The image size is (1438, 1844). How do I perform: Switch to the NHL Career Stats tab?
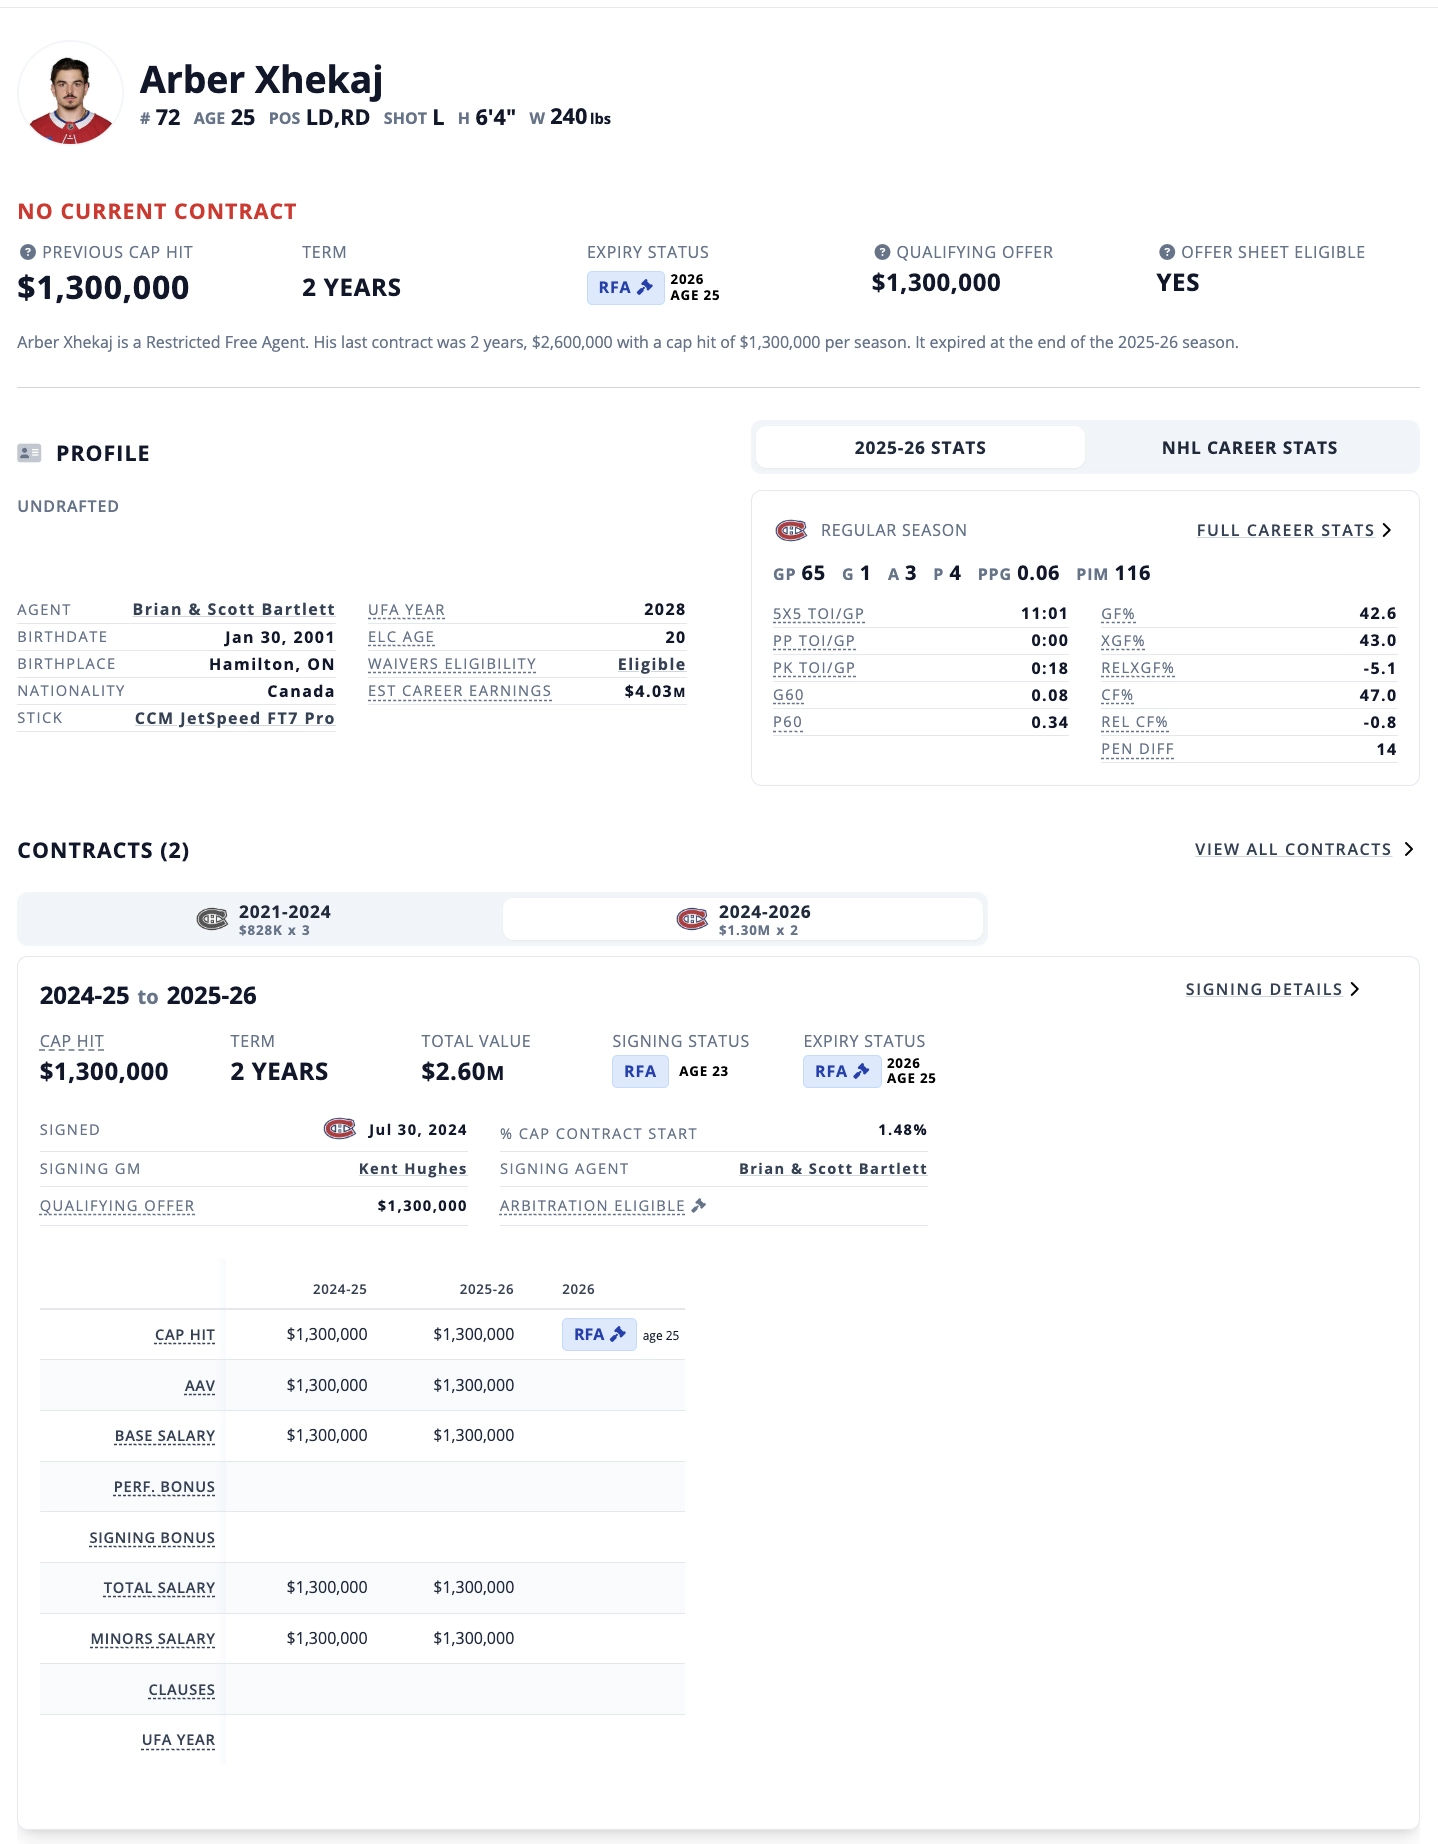[x=1250, y=448]
